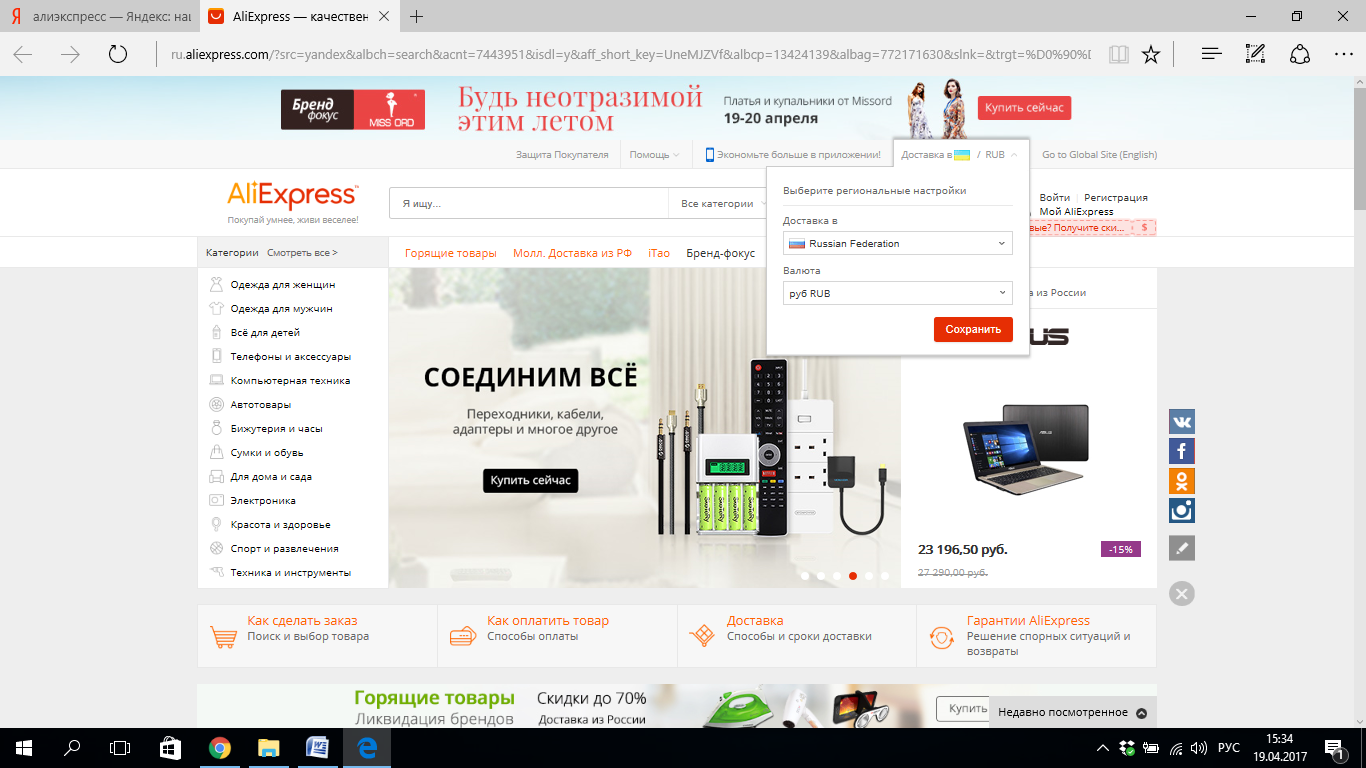Collapse the 'Доставка в / RUB' selector
Image resolution: width=1366 pixels, height=768 pixels.
click(960, 155)
